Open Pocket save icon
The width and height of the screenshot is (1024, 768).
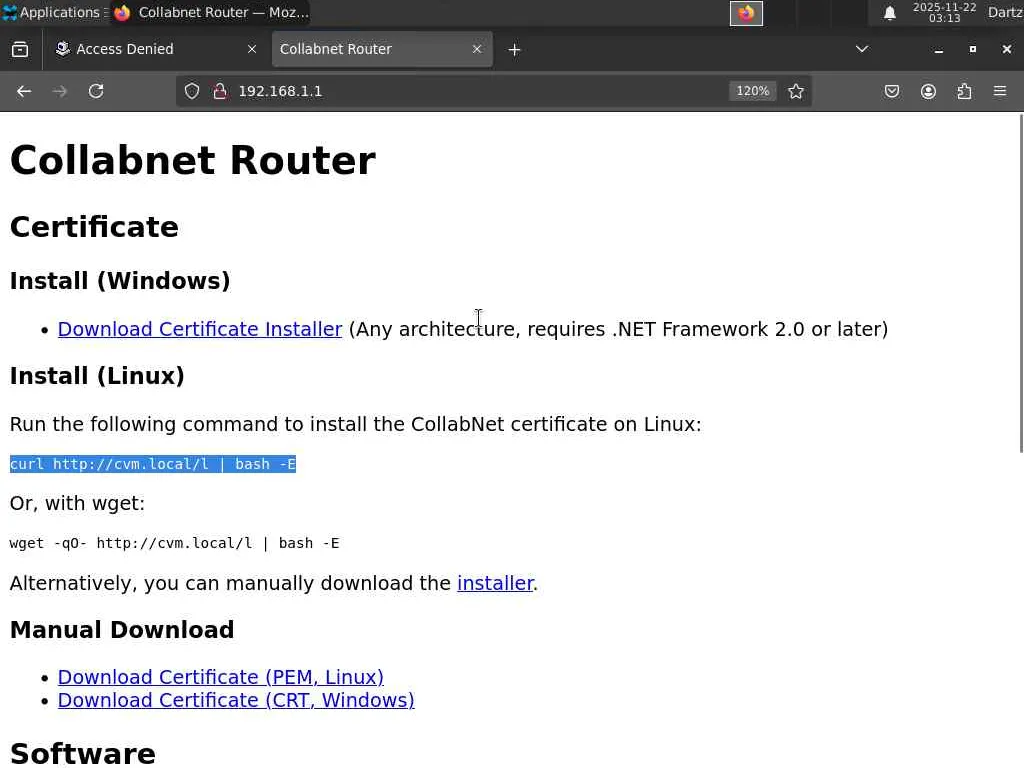click(891, 91)
